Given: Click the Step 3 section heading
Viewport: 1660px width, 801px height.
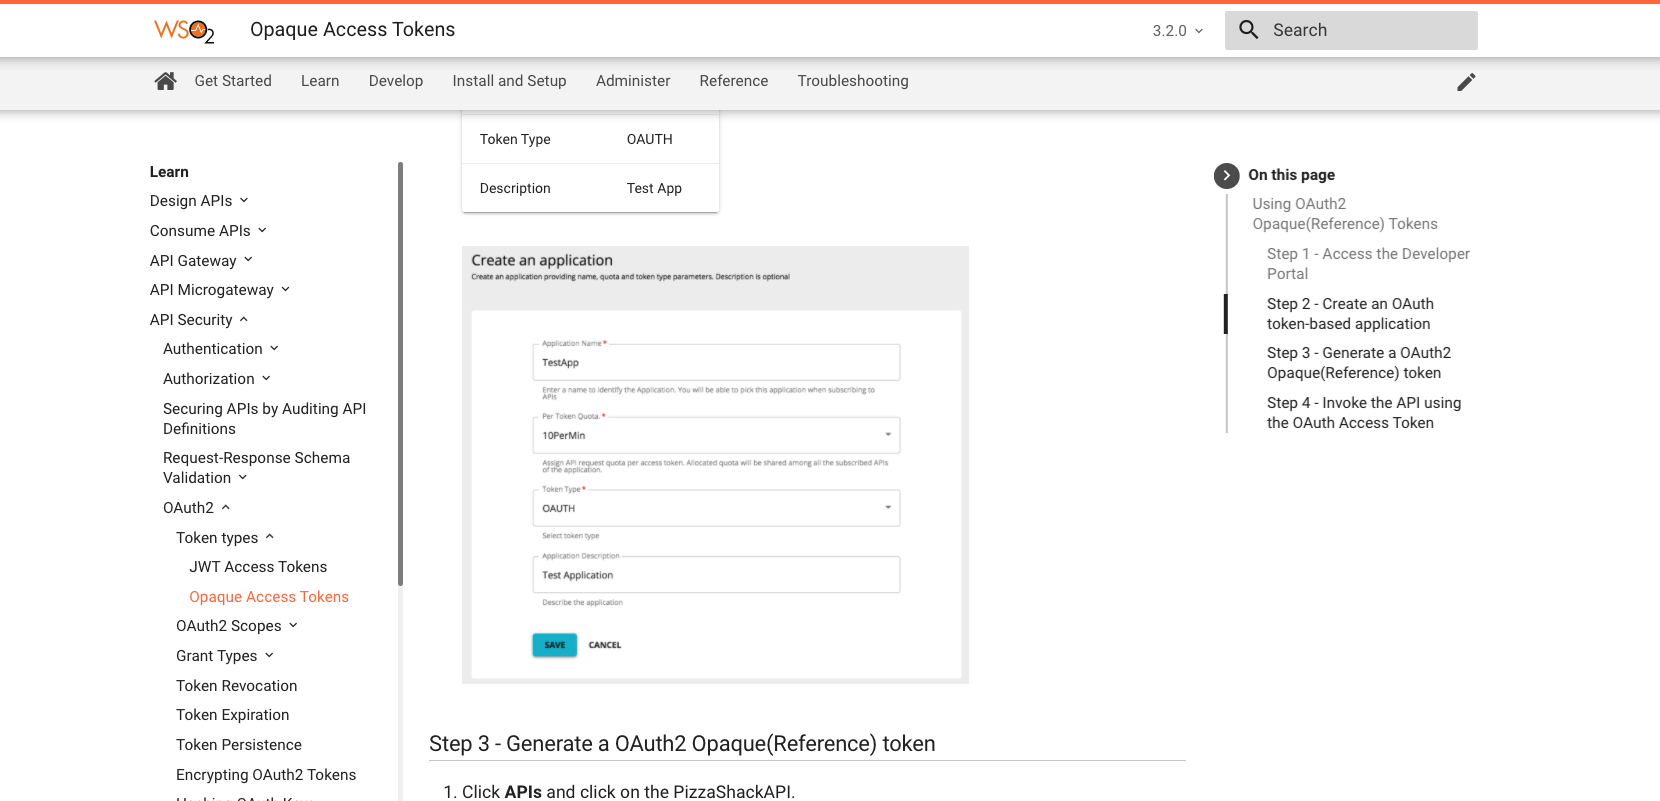Looking at the screenshot, I should [682, 744].
